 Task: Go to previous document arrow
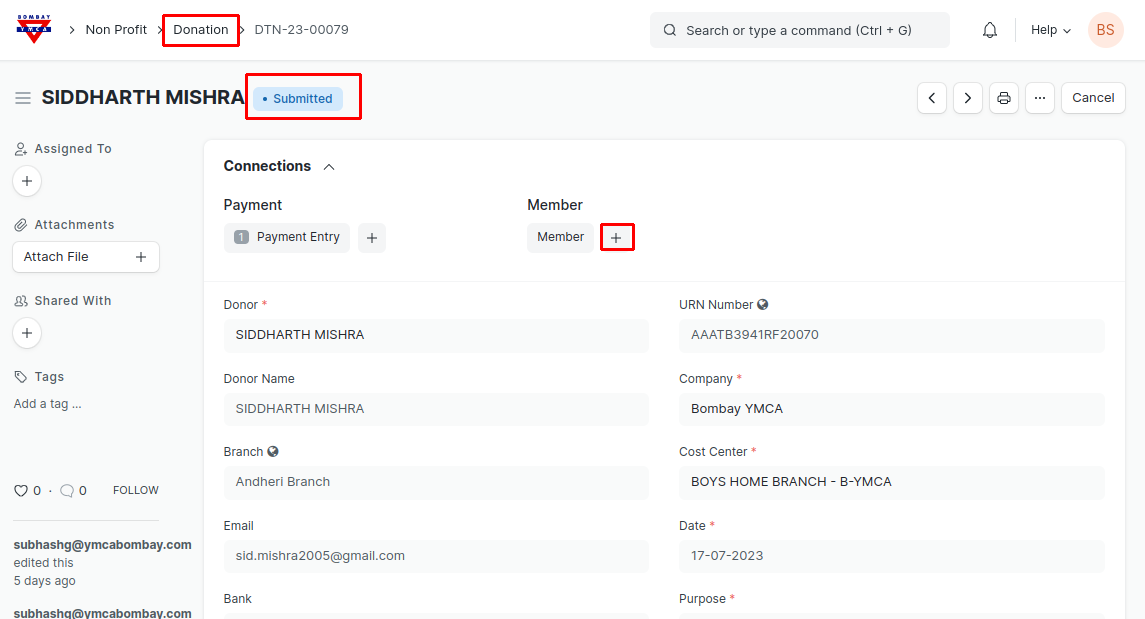(931, 98)
